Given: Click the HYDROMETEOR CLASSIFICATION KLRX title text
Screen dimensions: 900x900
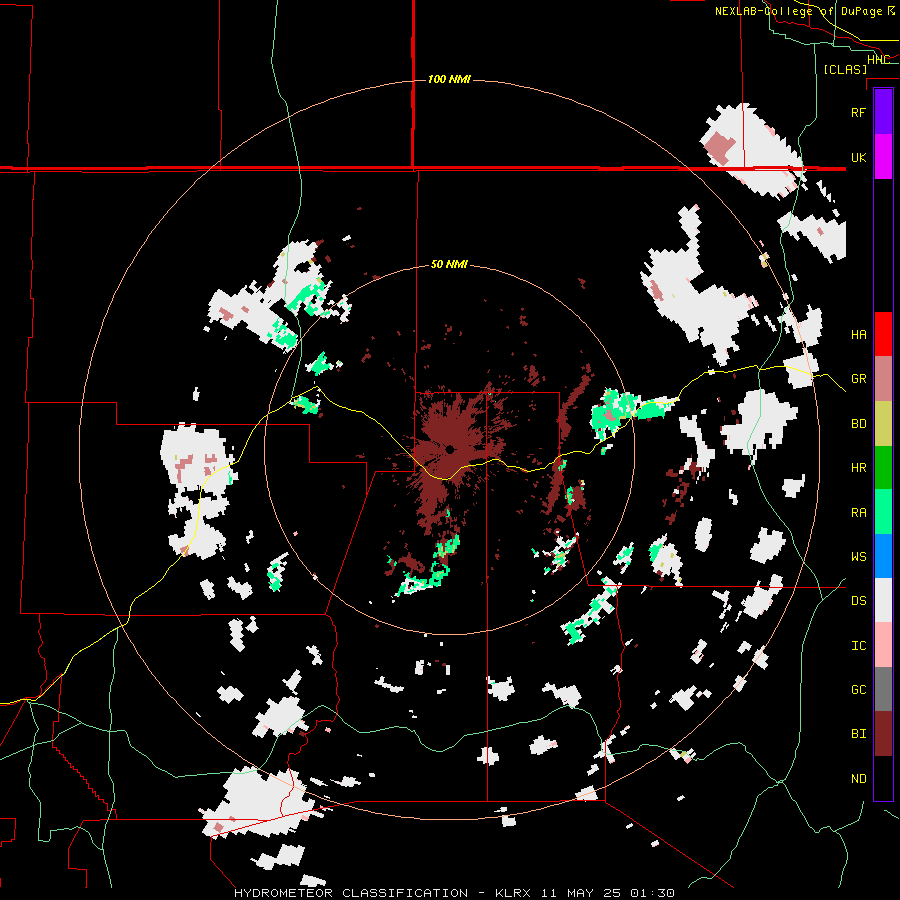Looking at the screenshot, I should point(454,893).
